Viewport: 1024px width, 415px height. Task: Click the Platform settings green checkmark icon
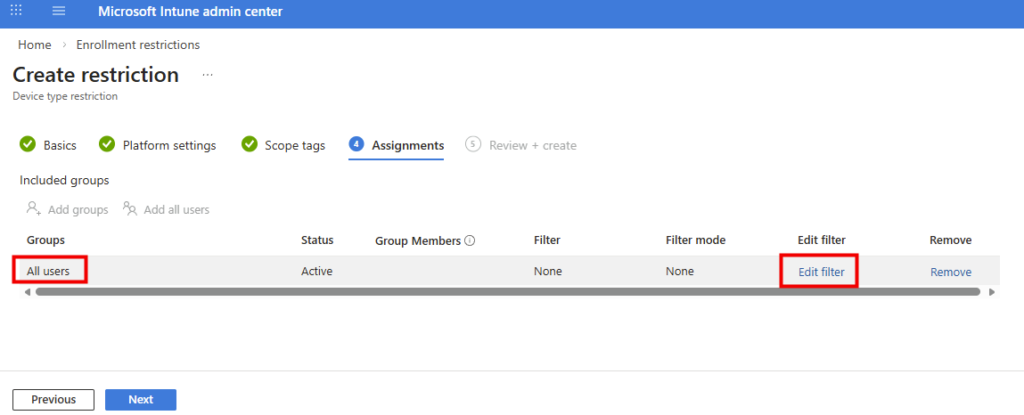tap(107, 145)
